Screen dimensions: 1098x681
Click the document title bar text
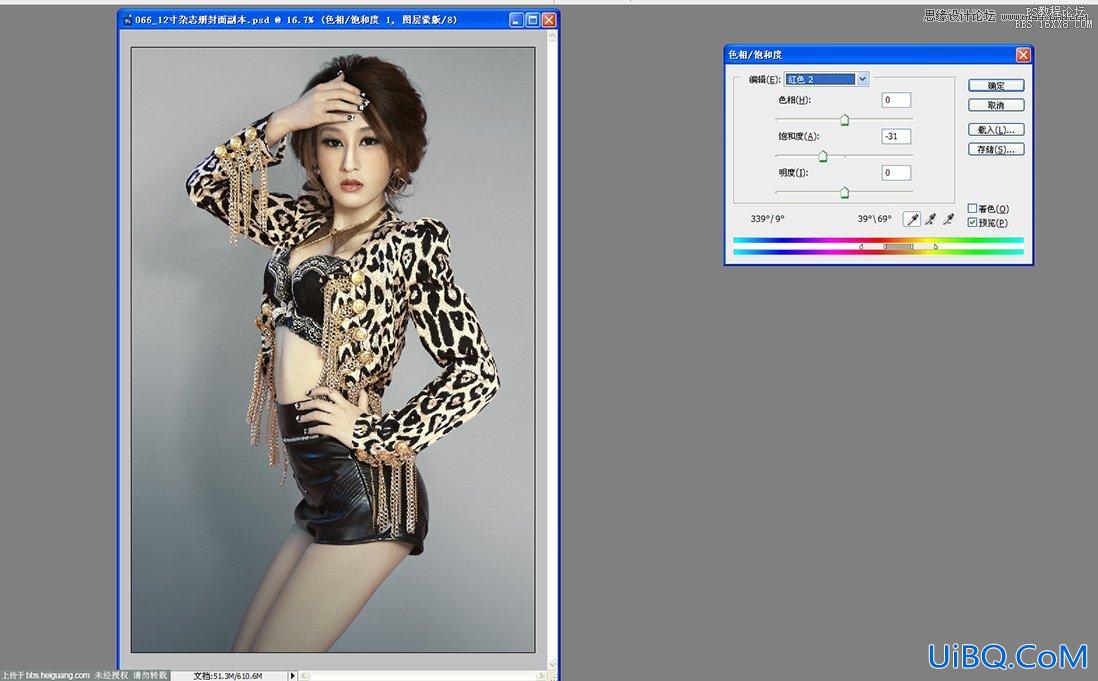pos(296,20)
